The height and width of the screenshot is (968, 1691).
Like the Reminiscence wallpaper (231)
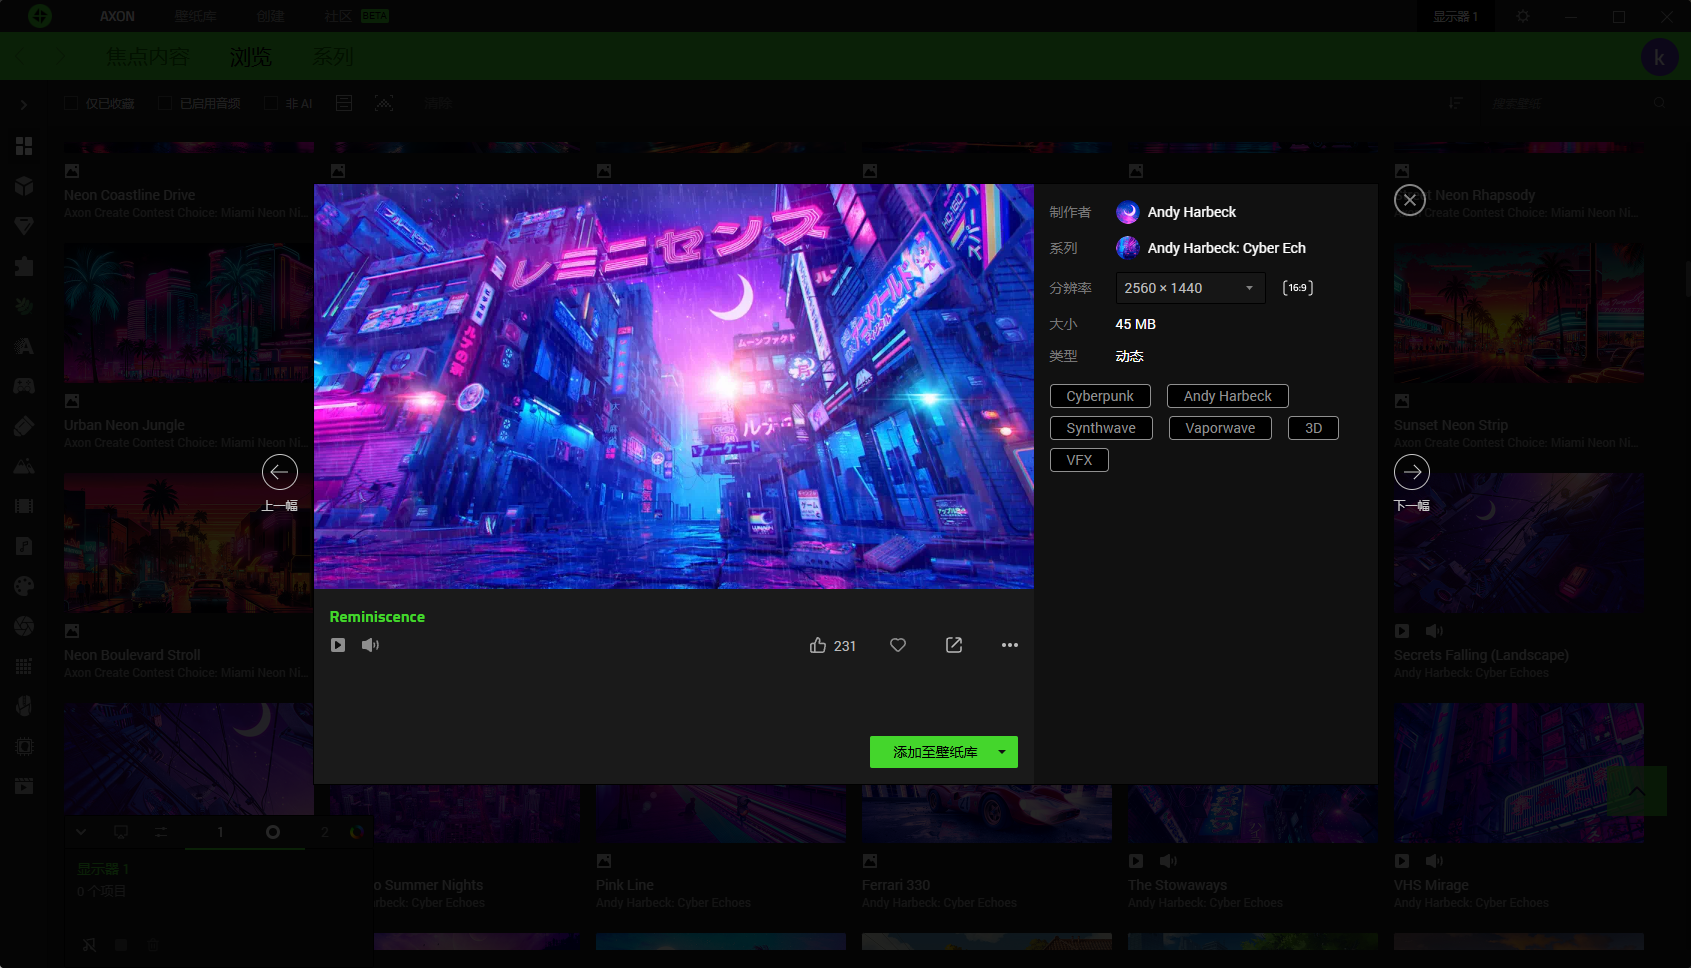pyautogui.click(x=832, y=646)
